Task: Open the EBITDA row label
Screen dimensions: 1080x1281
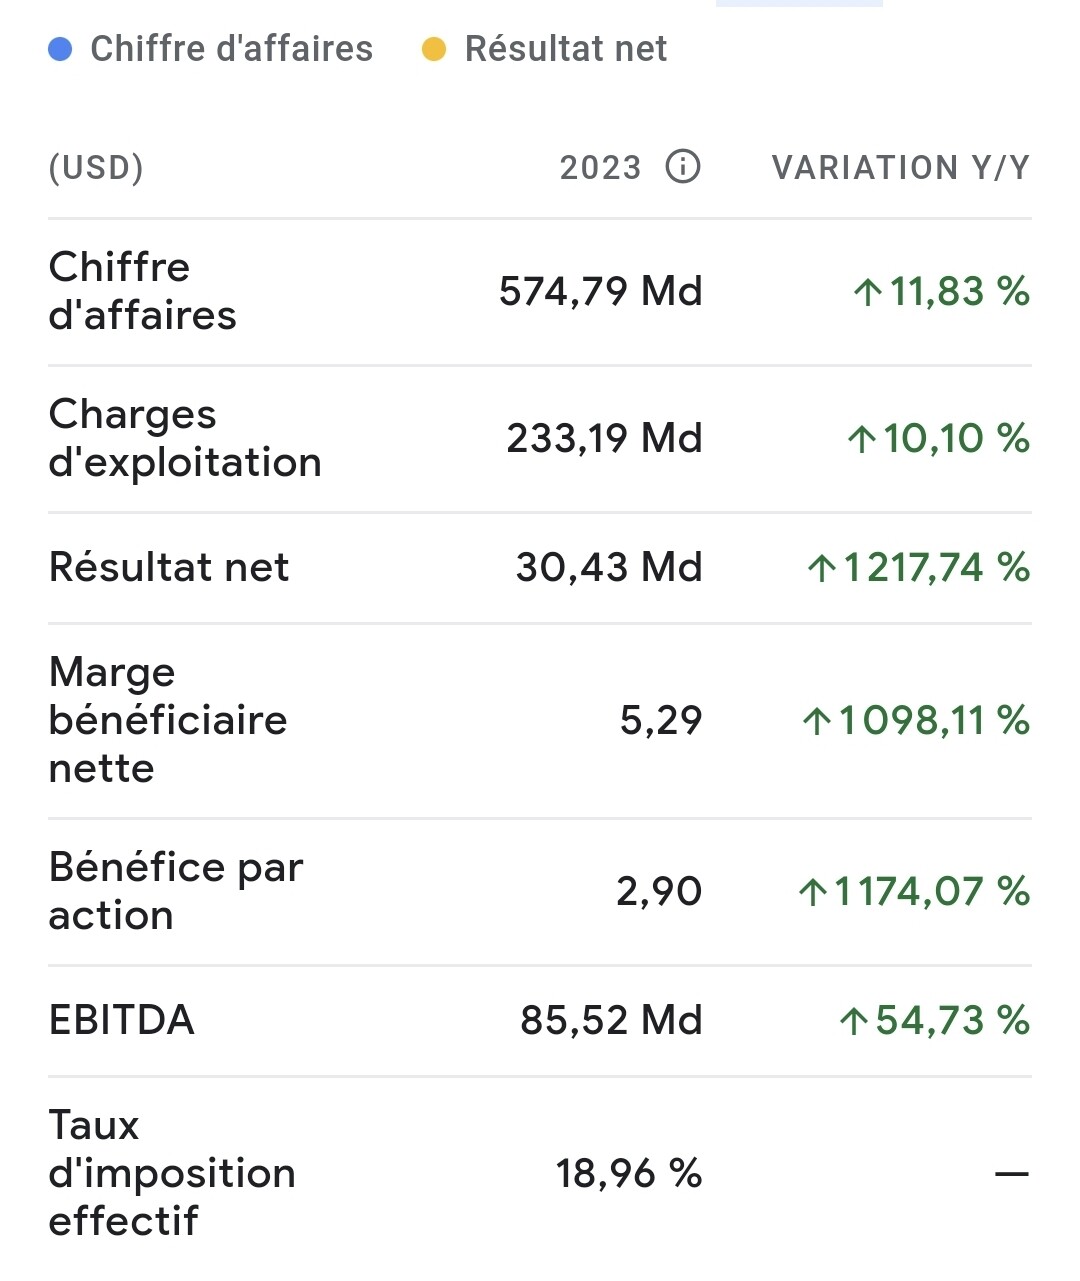Action: coord(121,1020)
